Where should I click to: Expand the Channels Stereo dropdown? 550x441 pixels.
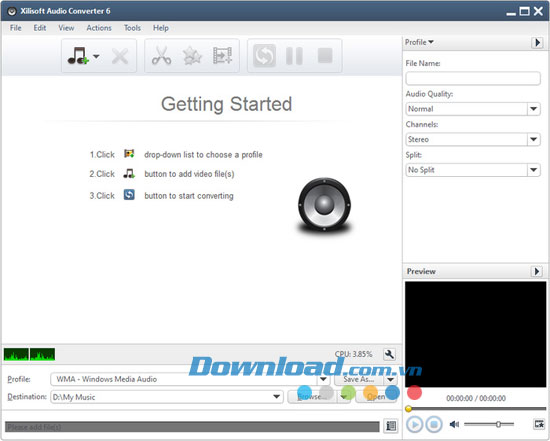tap(534, 139)
